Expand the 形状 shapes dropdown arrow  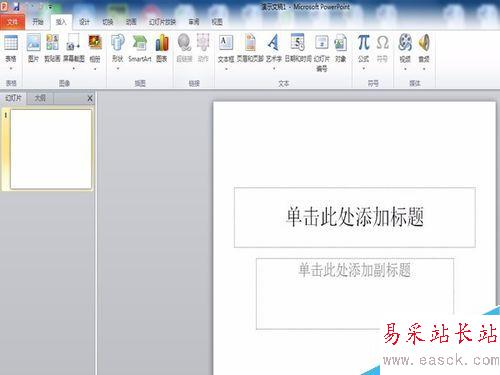pos(118,69)
